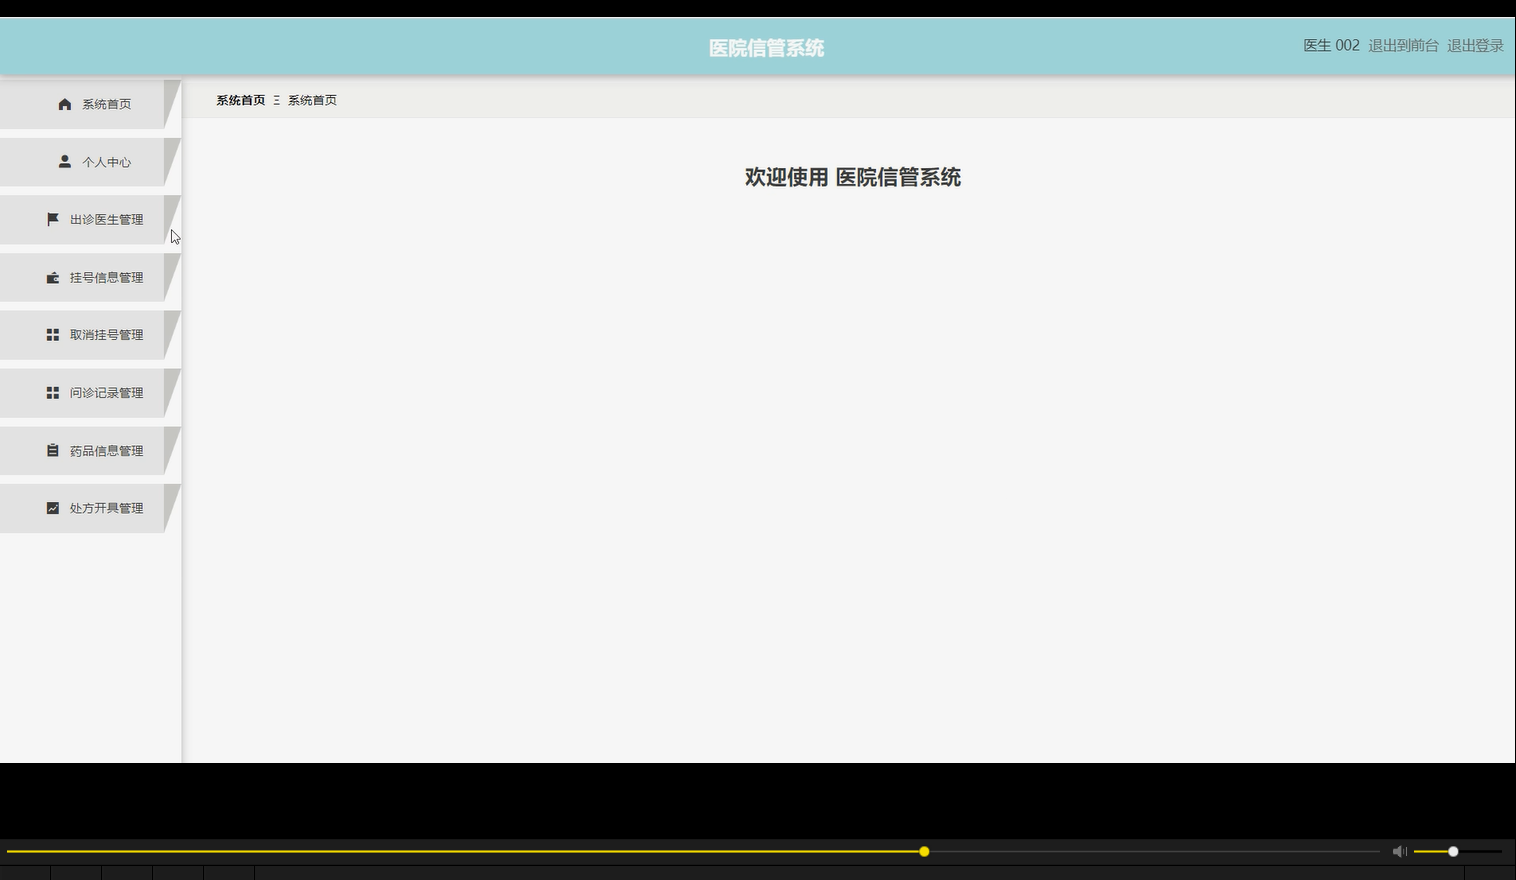
Task: Click the person icon beside 个人中心
Action: (x=65, y=161)
